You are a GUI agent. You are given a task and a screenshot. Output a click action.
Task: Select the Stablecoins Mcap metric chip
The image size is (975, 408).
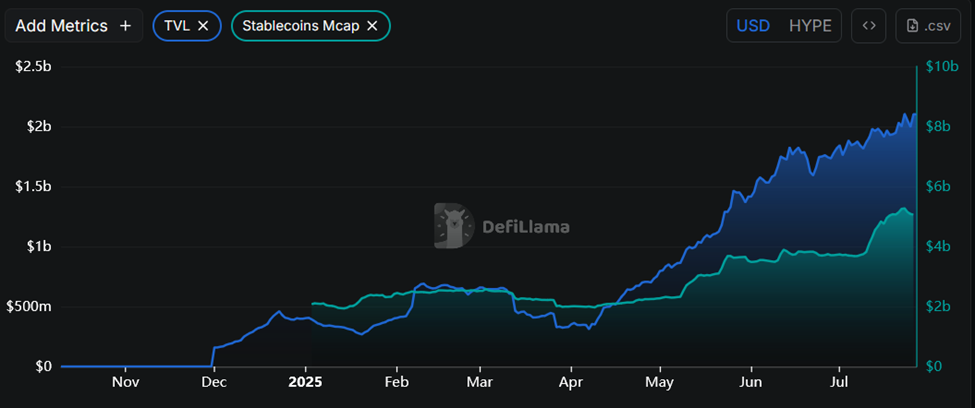310,26
